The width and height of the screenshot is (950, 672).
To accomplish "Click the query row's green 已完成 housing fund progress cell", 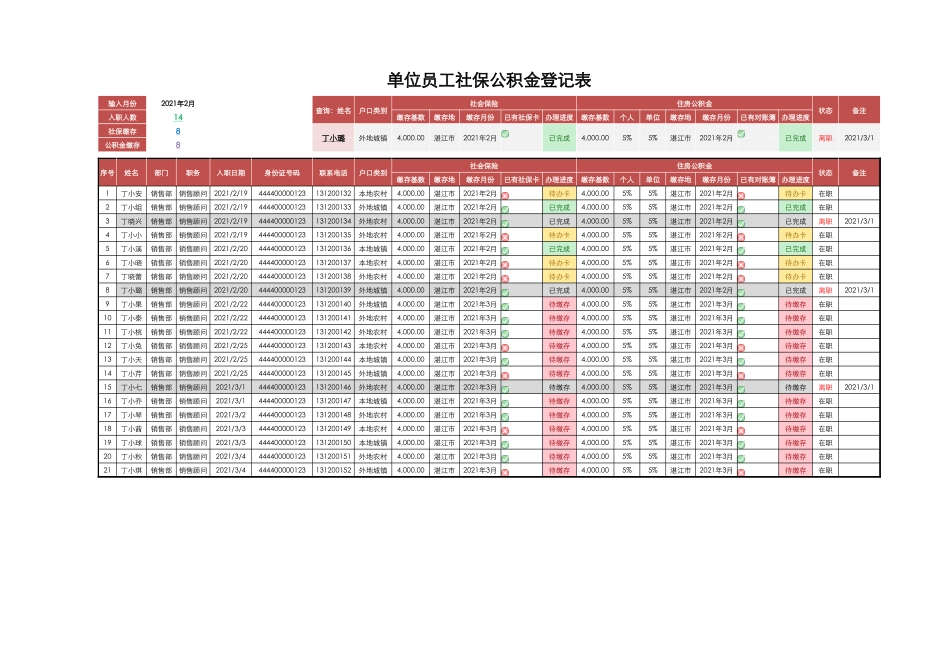I will pos(796,138).
